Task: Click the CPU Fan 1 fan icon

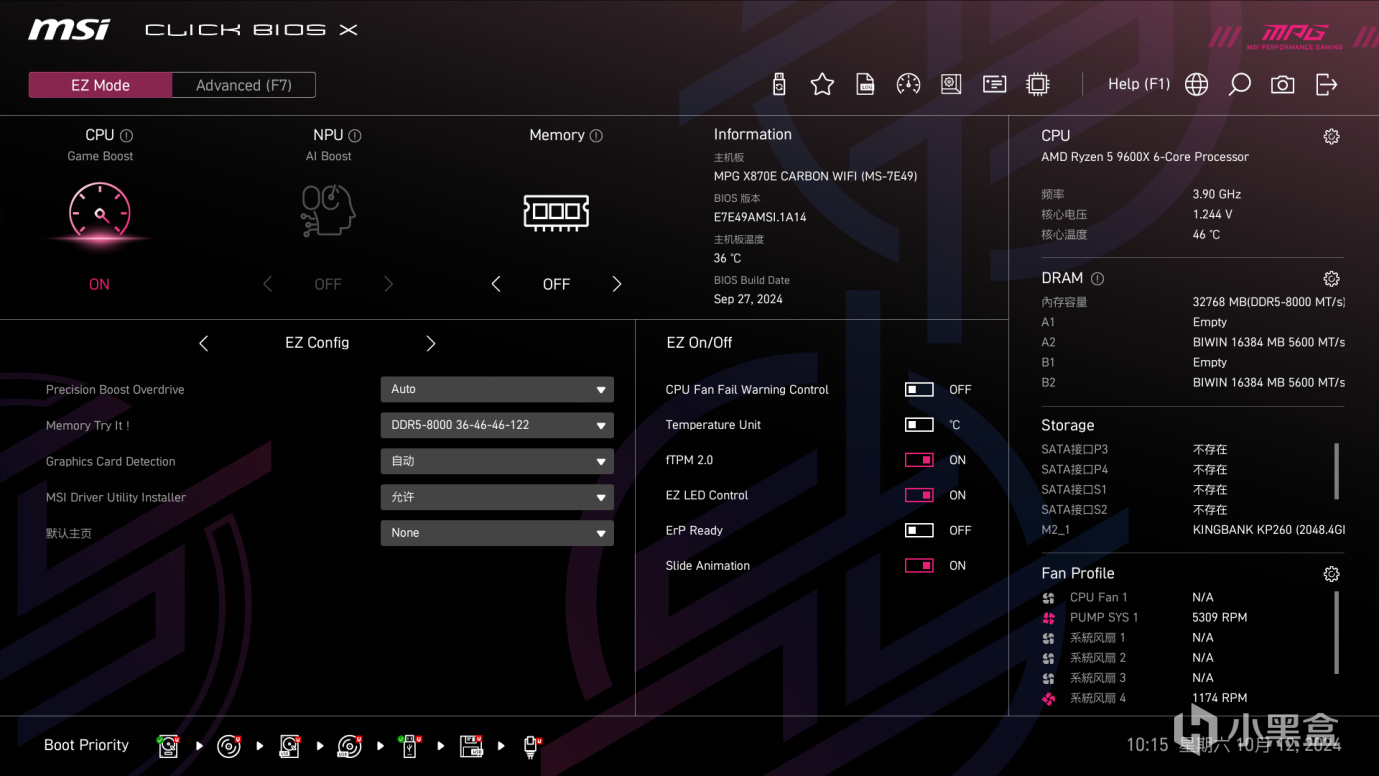Action: pyautogui.click(x=1049, y=598)
